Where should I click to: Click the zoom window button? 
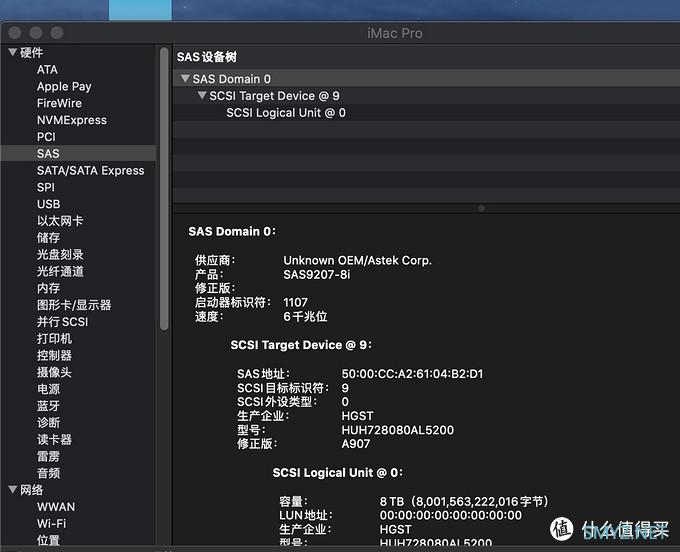pyautogui.click(x=56, y=33)
